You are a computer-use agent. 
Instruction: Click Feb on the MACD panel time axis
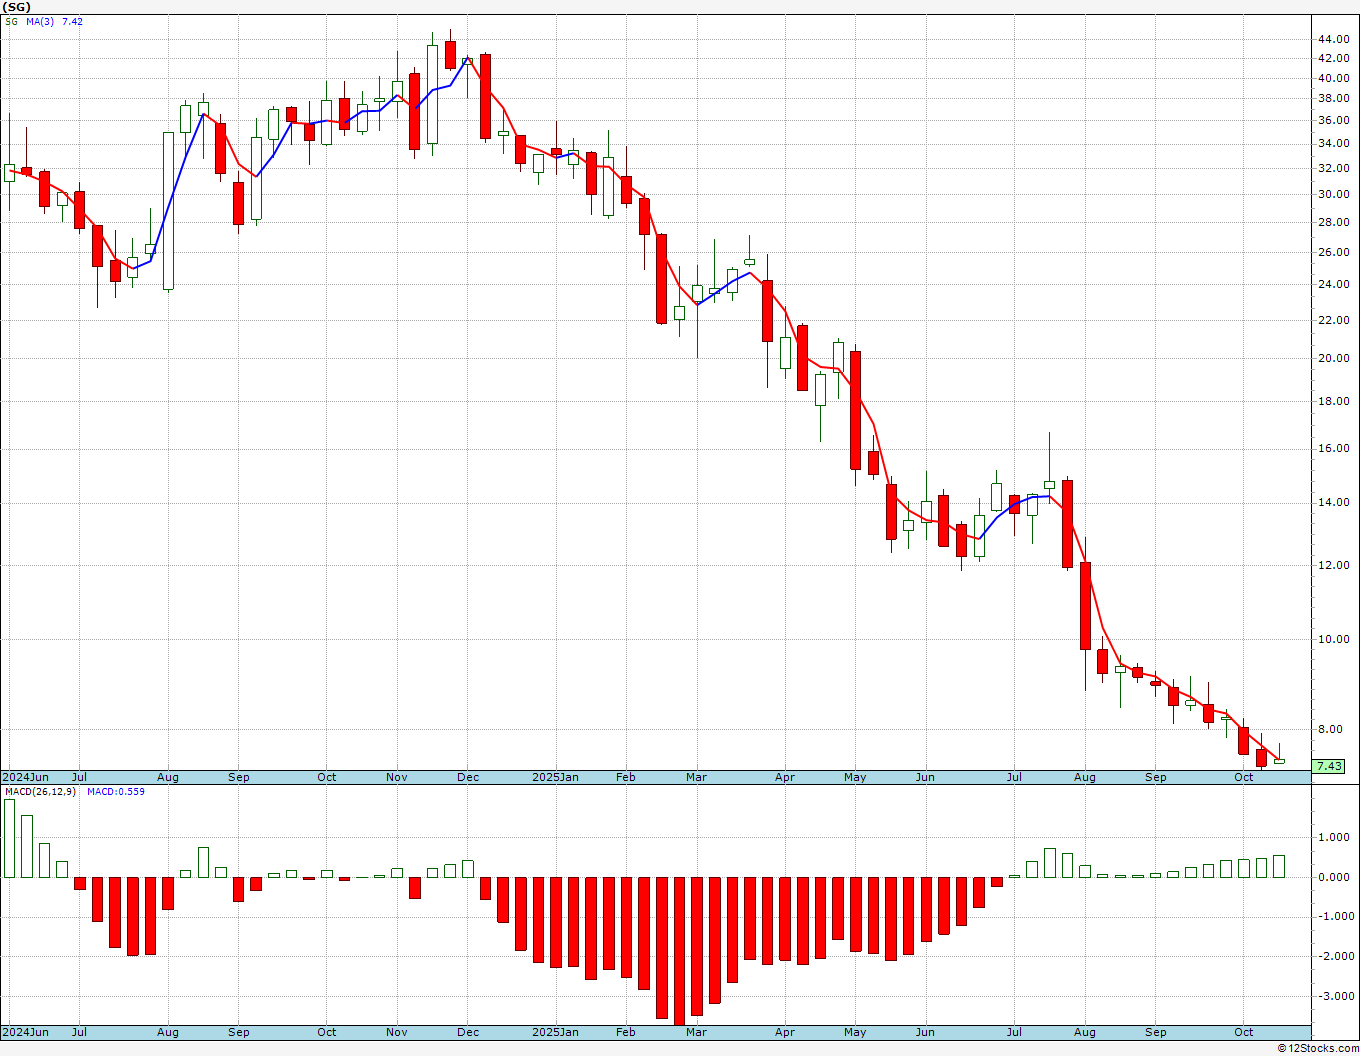coord(626,1032)
